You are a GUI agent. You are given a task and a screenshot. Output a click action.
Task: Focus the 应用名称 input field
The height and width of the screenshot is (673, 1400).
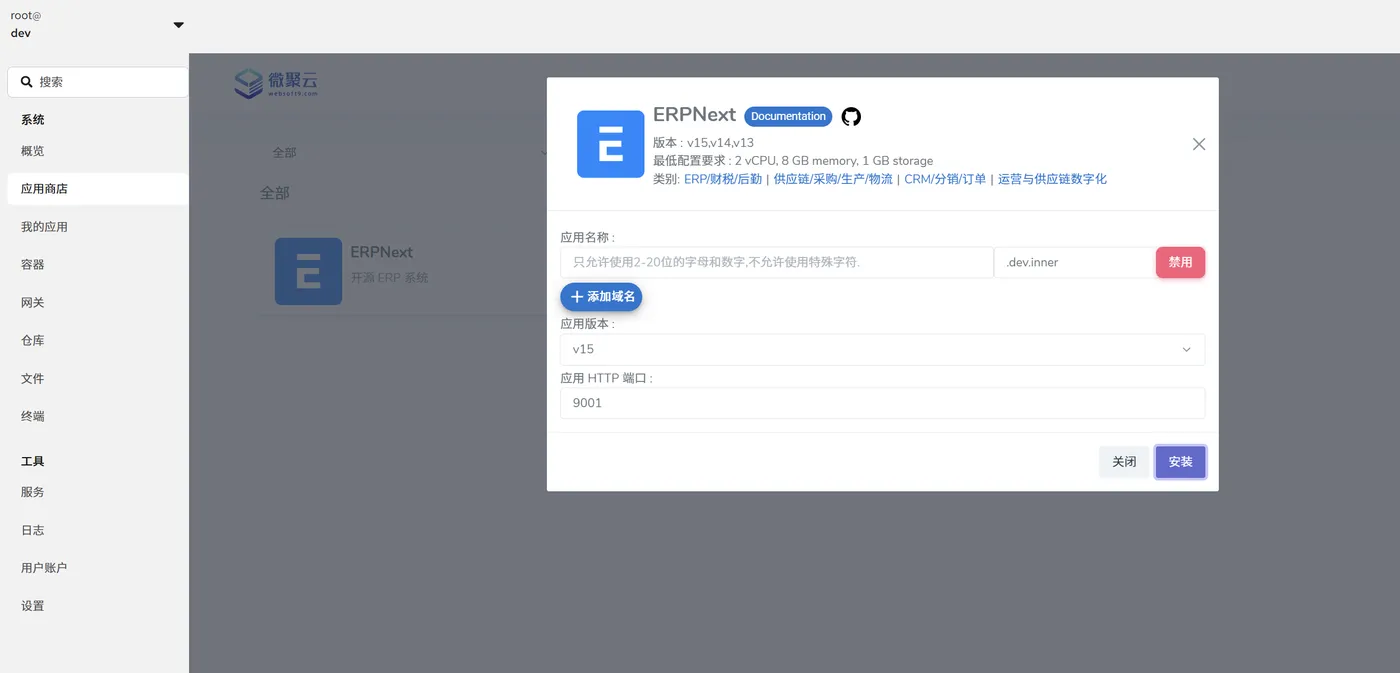click(x=776, y=262)
